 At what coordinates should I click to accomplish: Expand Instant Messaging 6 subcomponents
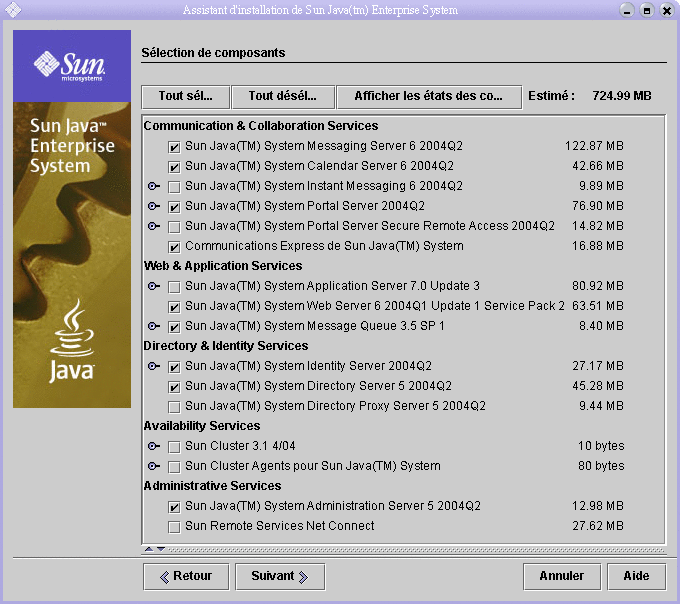pyautogui.click(x=154, y=186)
